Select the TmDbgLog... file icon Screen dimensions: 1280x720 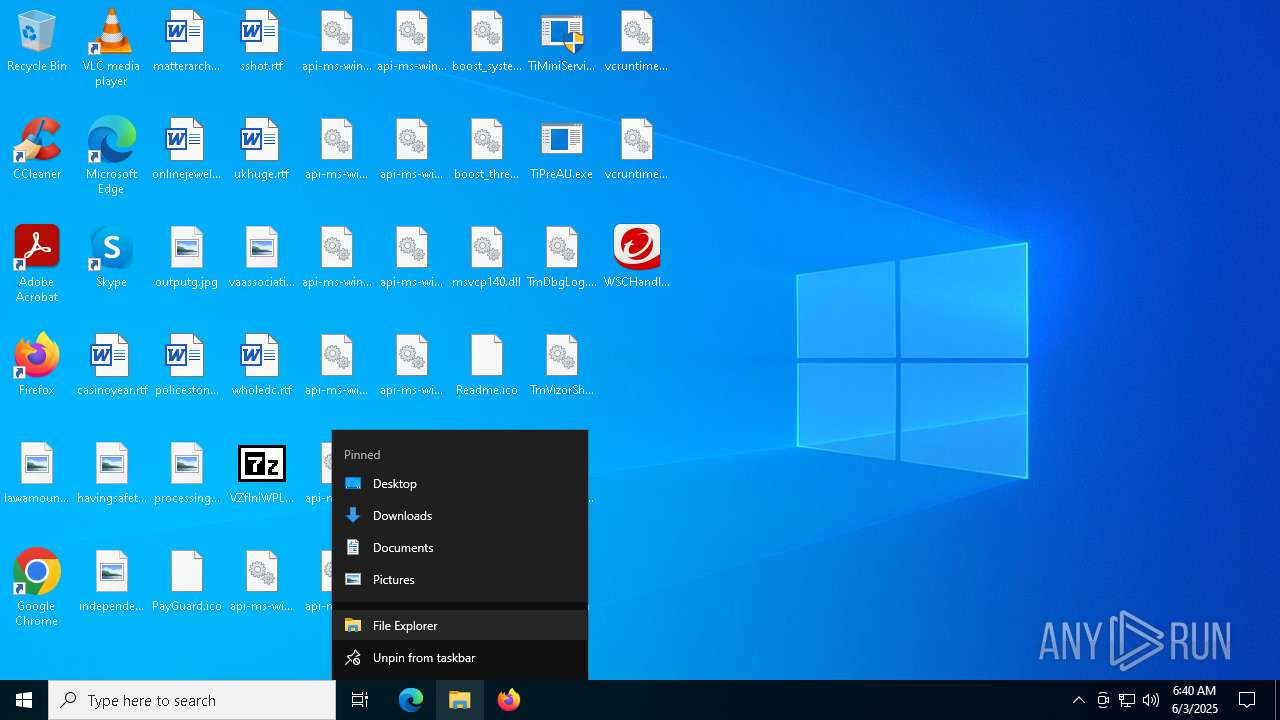(x=562, y=257)
